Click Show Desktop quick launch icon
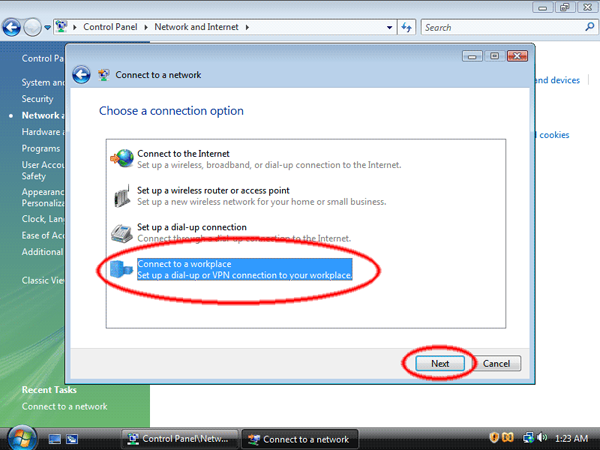Image resolution: width=600 pixels, height=450 pixels. coord(55,439)
